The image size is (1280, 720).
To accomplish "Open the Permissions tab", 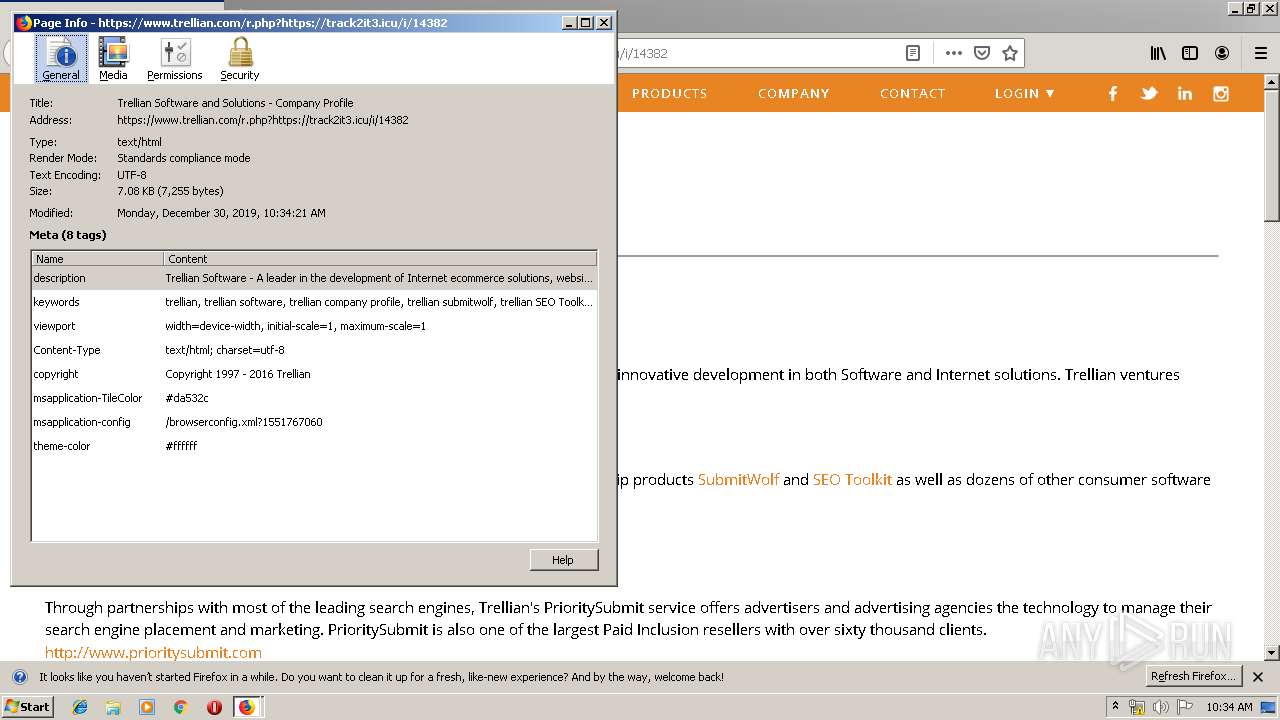I will coord(175,59).
